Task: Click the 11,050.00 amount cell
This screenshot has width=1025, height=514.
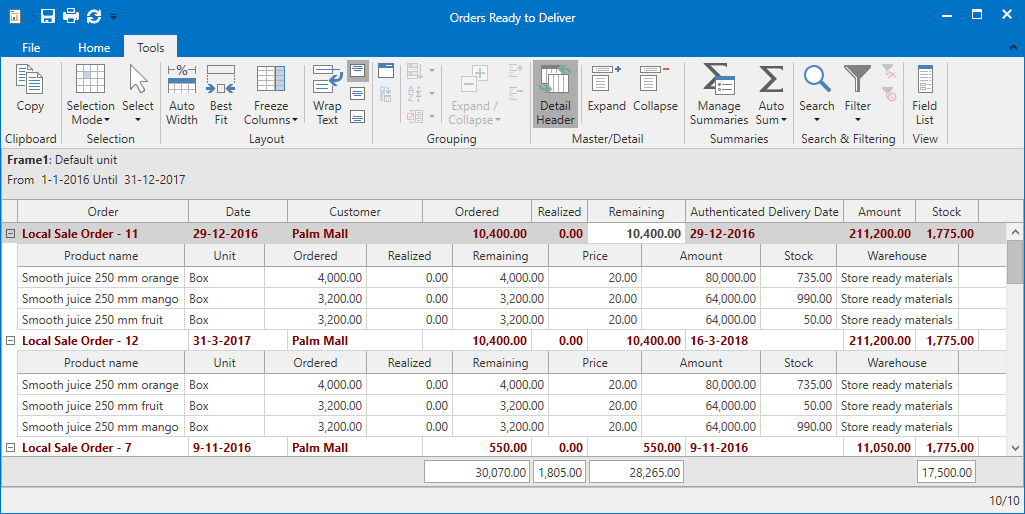Action: point(879,448)
